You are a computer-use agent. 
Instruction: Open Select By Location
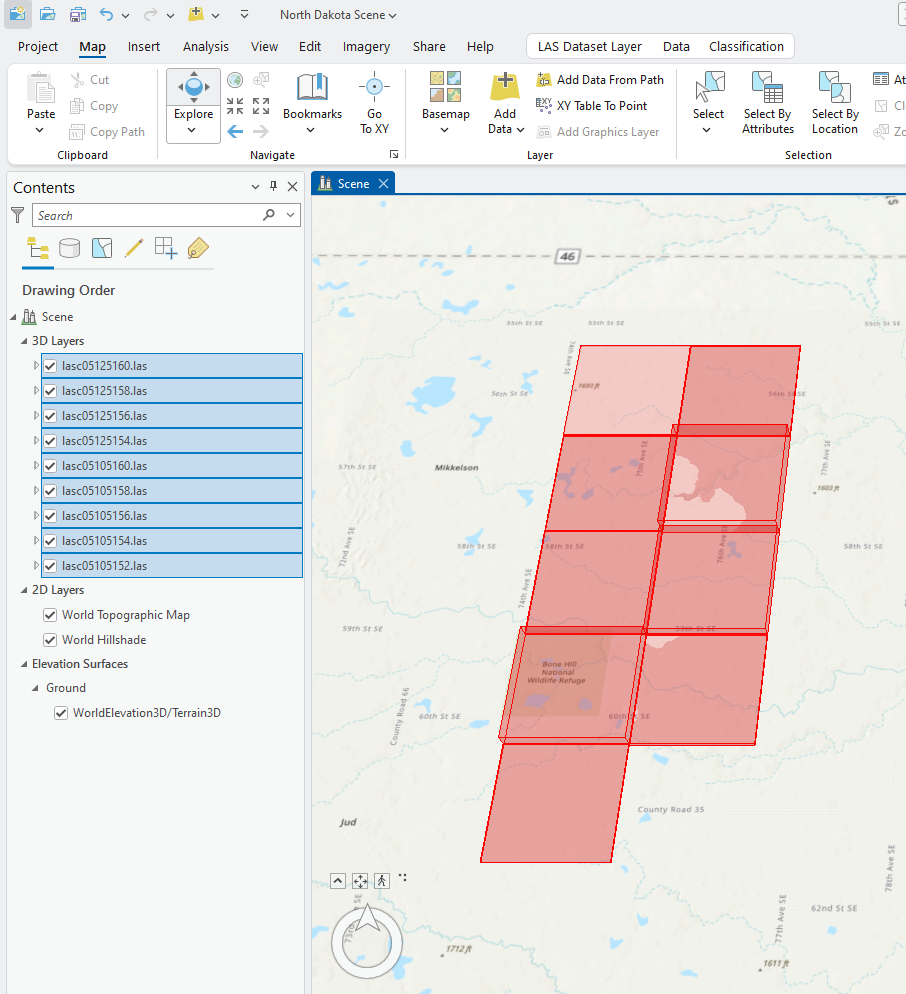tap(834, 100)
